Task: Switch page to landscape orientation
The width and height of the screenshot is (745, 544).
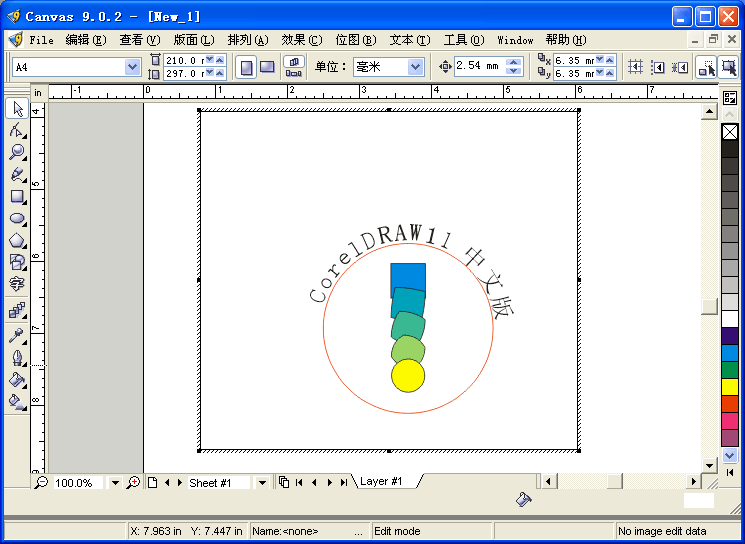Action: [x=267, y=67]
